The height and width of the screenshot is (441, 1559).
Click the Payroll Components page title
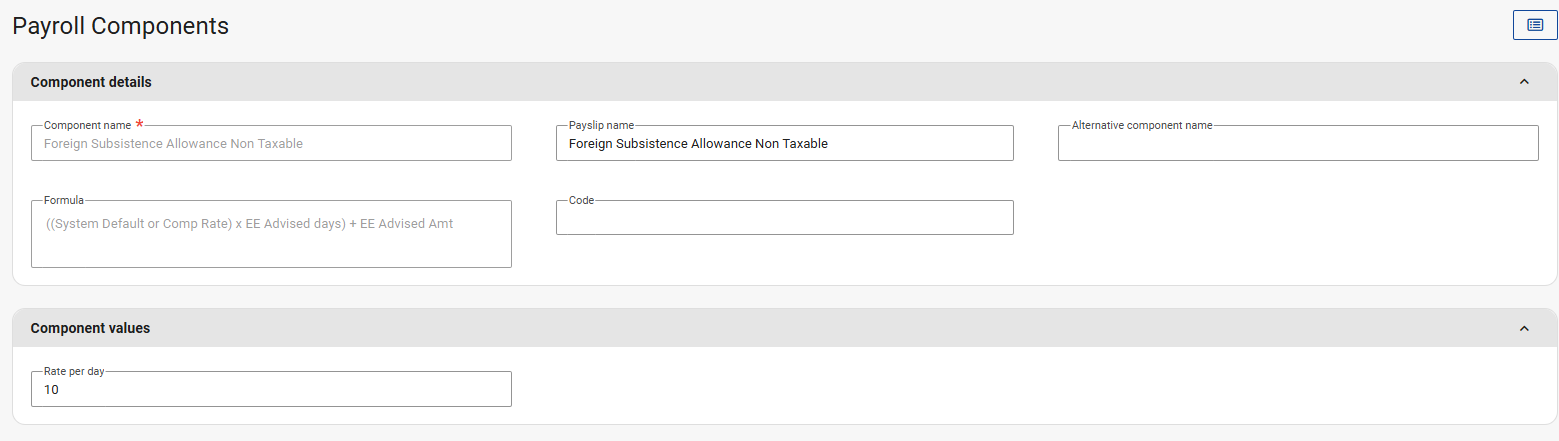pyautogui.click(x=121, y=27)
